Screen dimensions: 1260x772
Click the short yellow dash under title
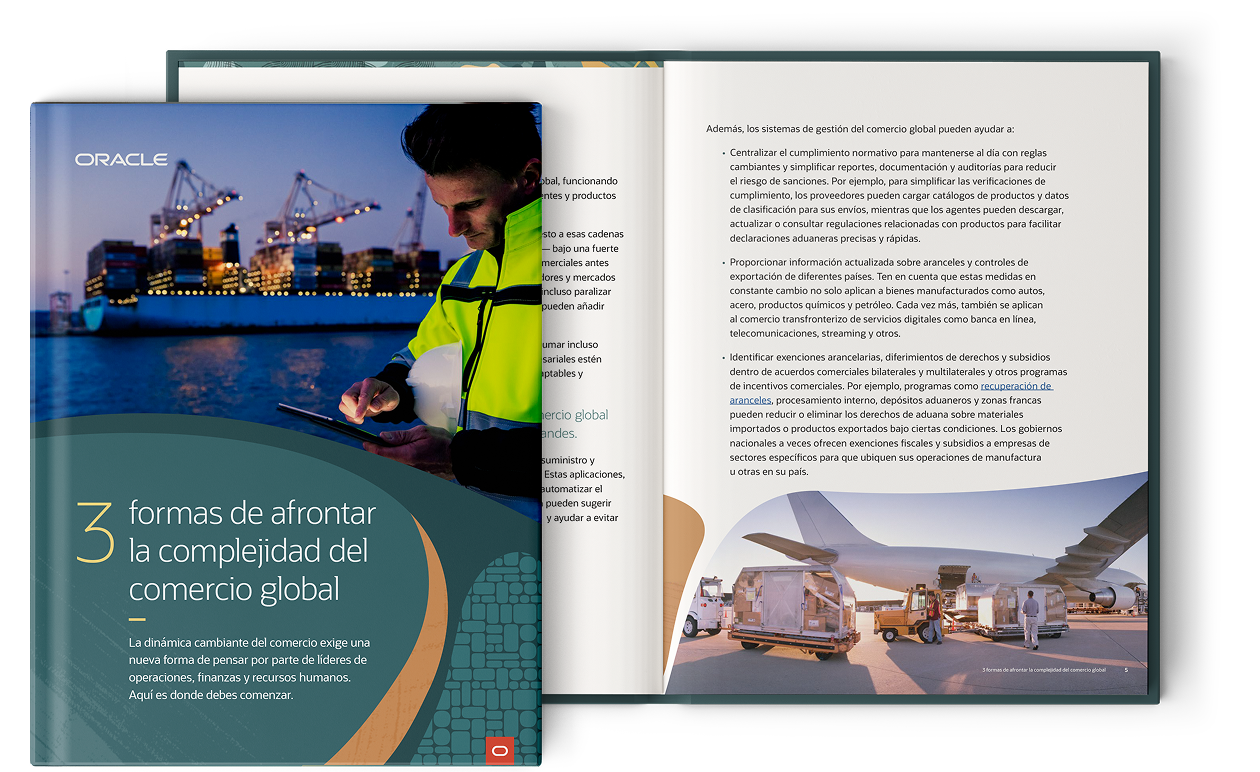click(137, 620)
